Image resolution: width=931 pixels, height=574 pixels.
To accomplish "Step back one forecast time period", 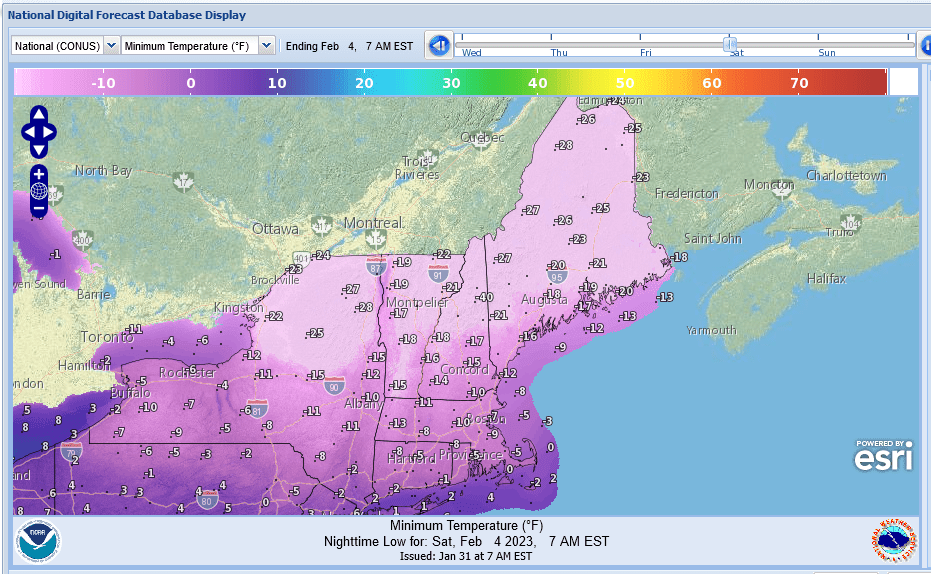I will point(438,45).
